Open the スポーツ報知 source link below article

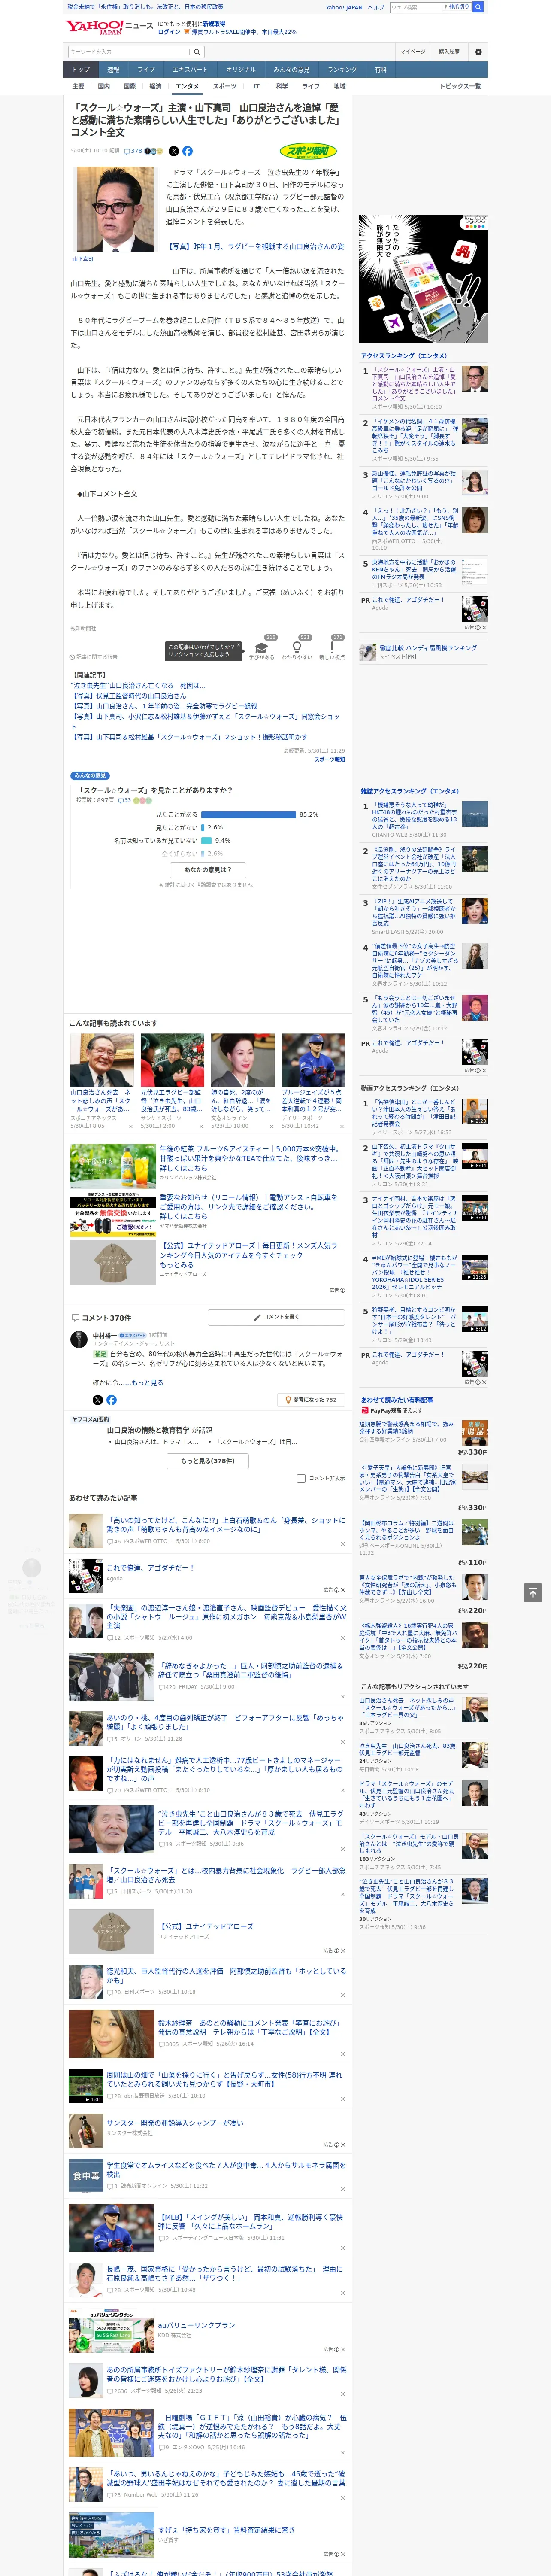click(x=330, y=760)
